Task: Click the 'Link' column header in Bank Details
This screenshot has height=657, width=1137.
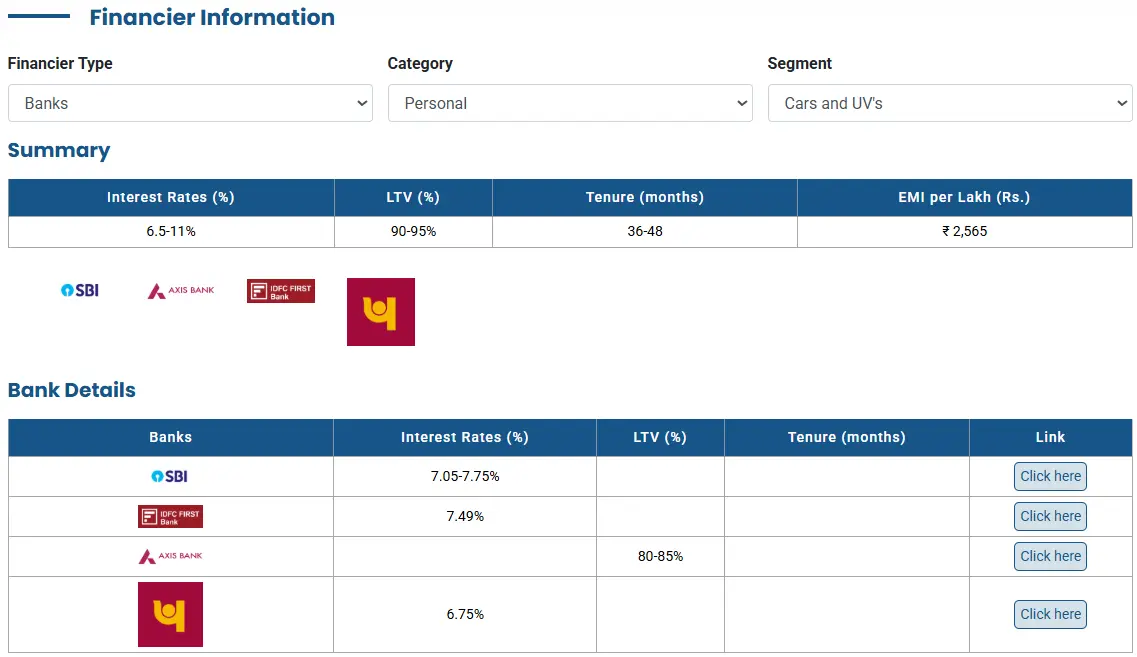Action: coord(1050,437)
